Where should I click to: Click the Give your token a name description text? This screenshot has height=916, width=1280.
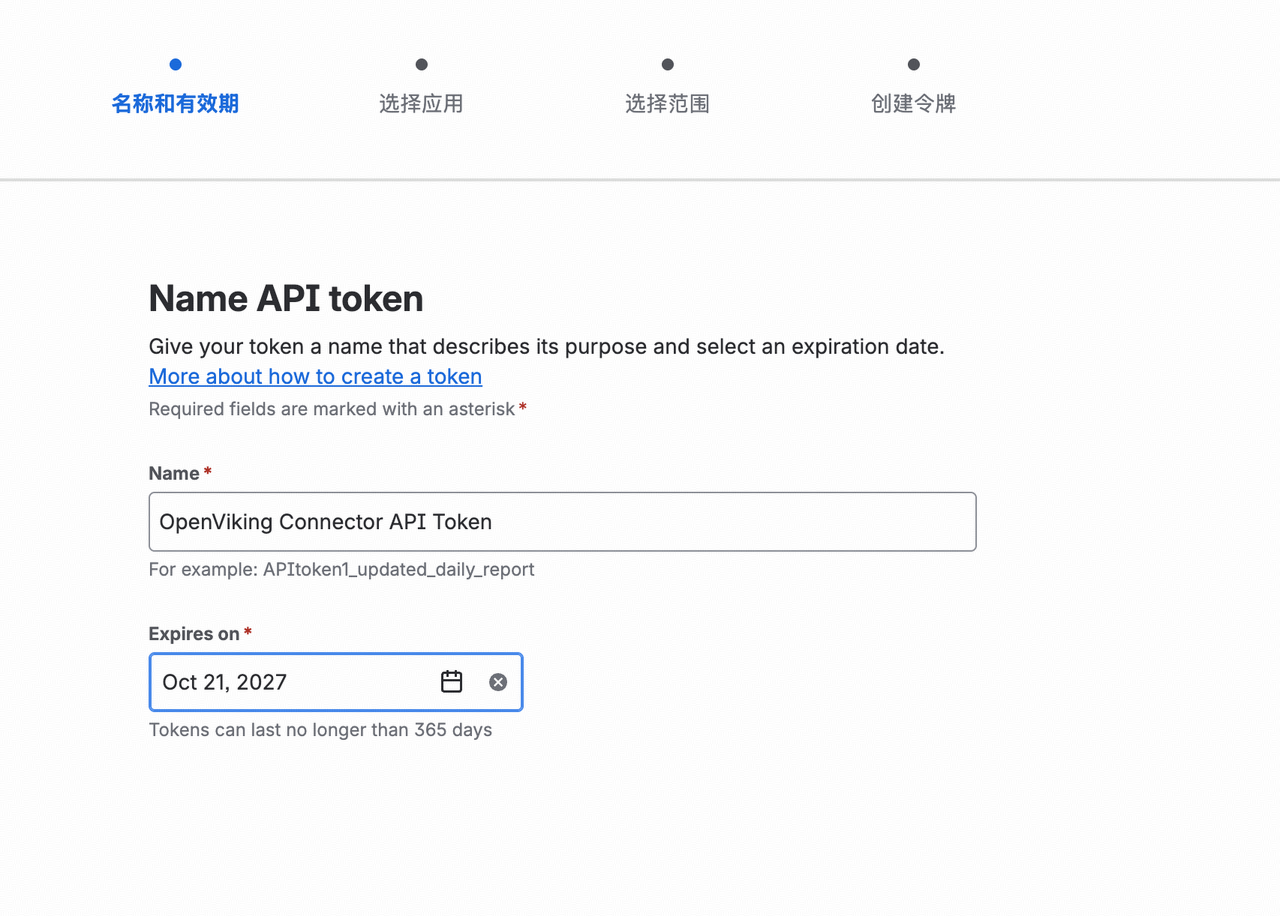547,347
